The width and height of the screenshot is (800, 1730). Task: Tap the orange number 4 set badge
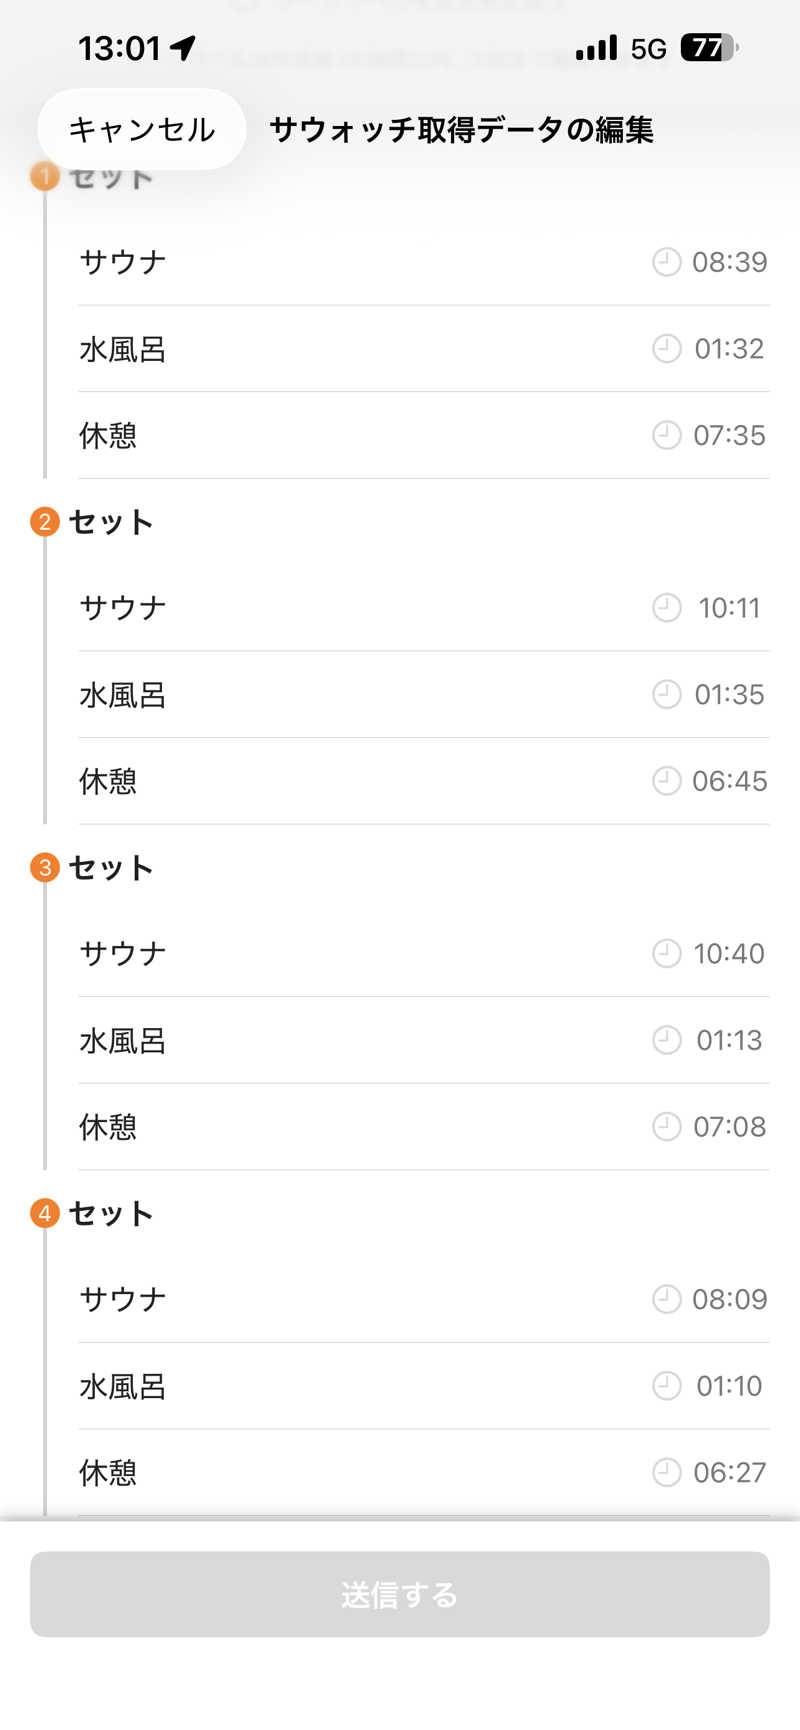[x=45, y=1214]
